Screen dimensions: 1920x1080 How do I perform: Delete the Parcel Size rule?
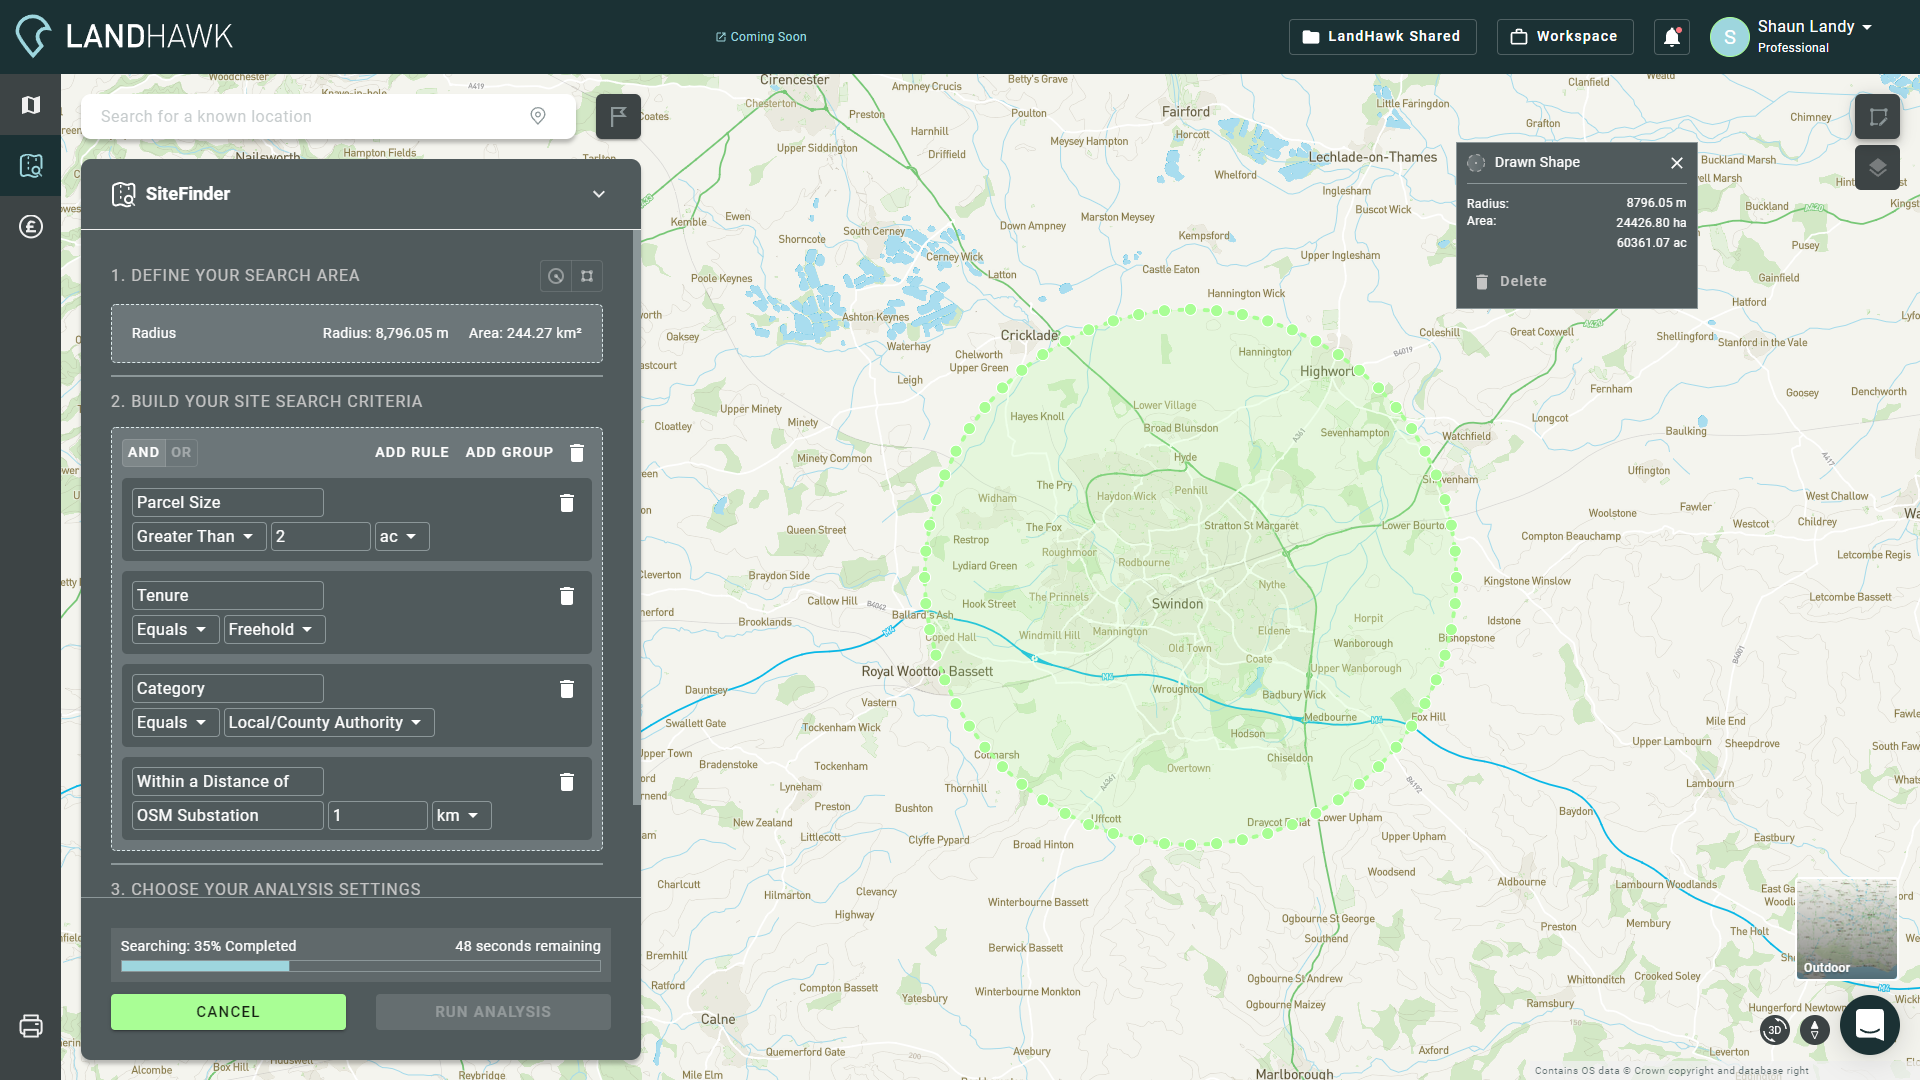[567, 503]
